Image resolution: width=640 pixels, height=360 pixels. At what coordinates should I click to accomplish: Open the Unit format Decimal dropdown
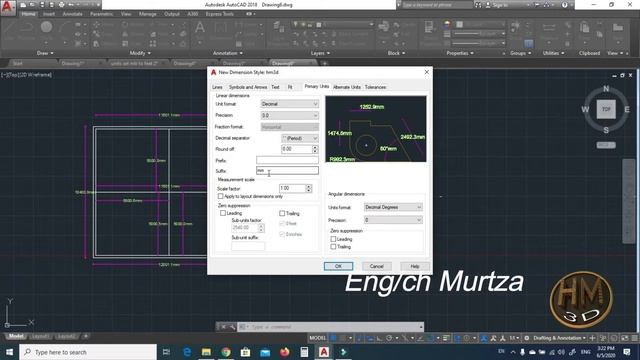pos(289,104)
